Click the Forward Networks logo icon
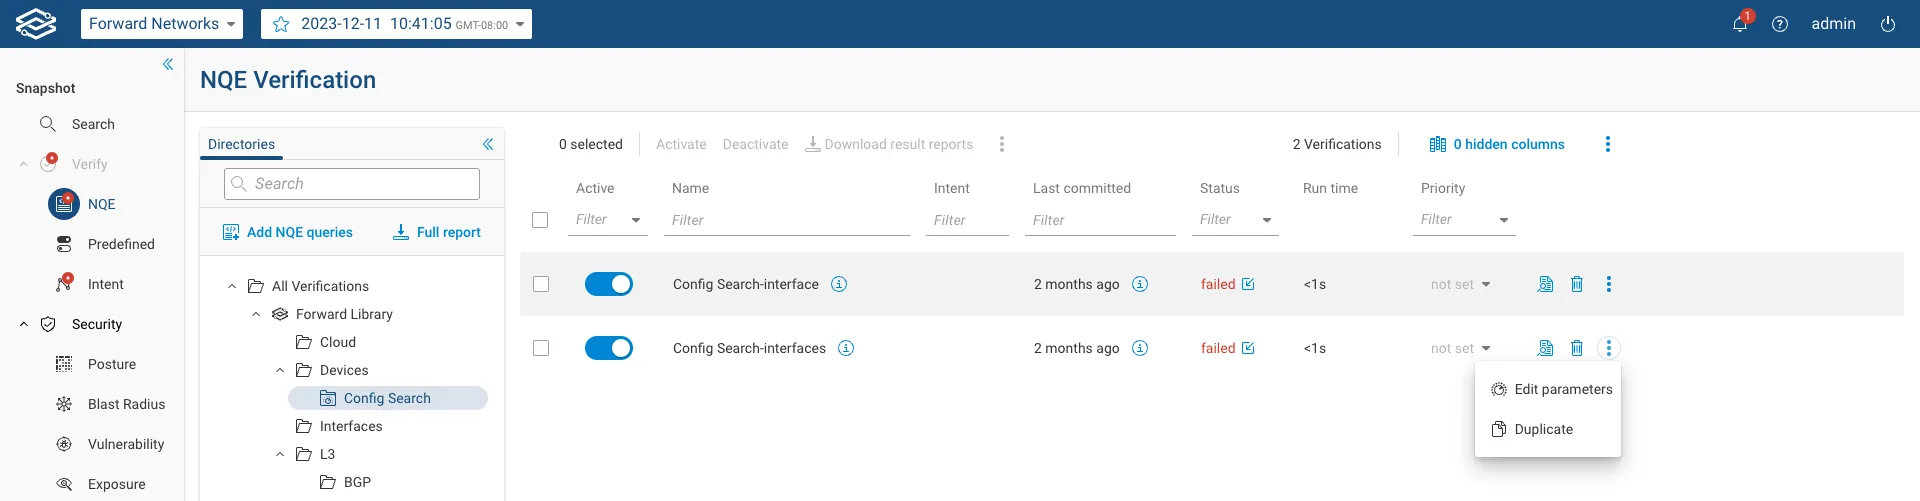1920x501 pixels. (36, 24)
